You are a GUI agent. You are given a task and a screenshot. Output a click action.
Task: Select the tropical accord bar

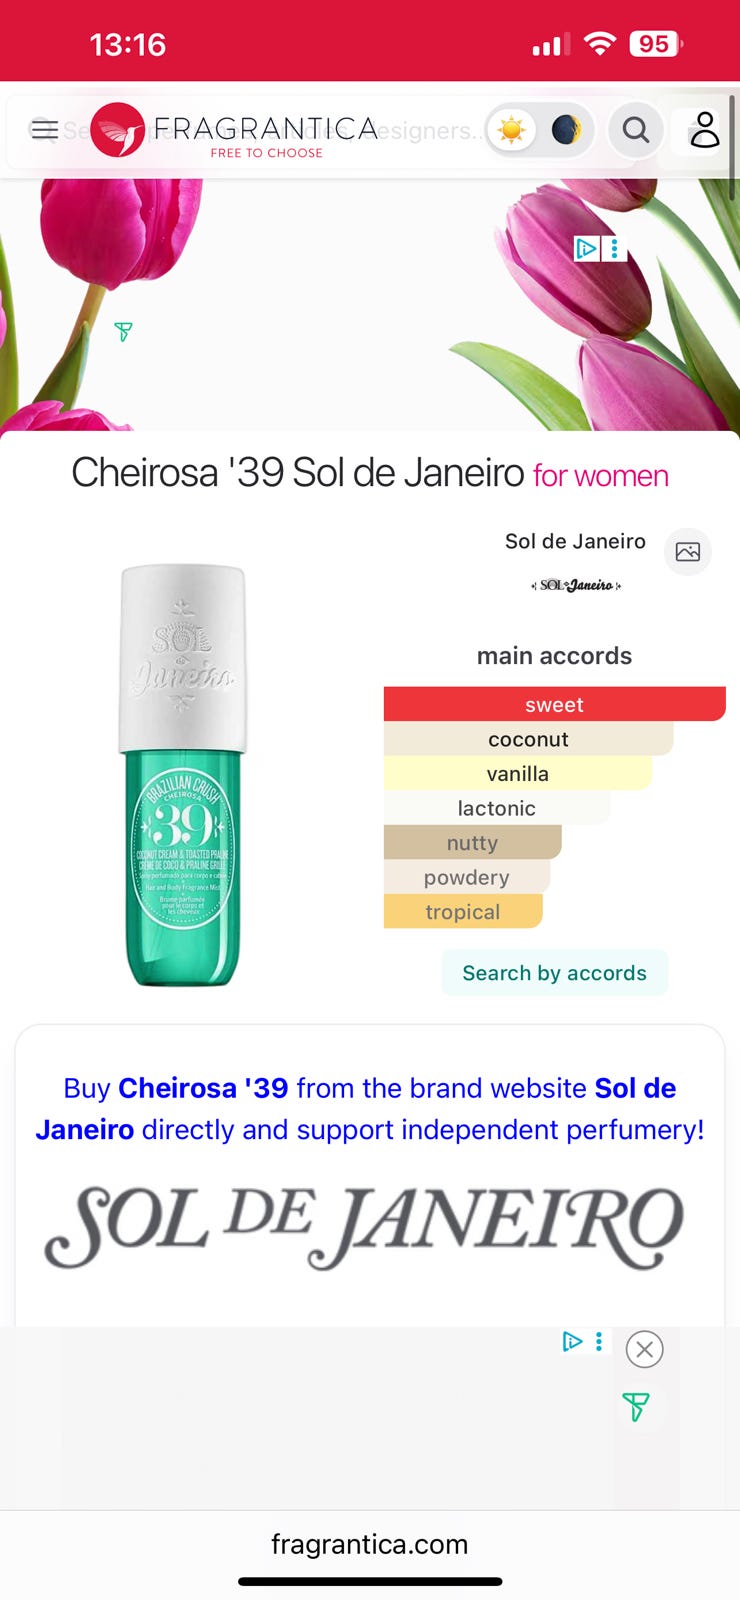[463, 911]
